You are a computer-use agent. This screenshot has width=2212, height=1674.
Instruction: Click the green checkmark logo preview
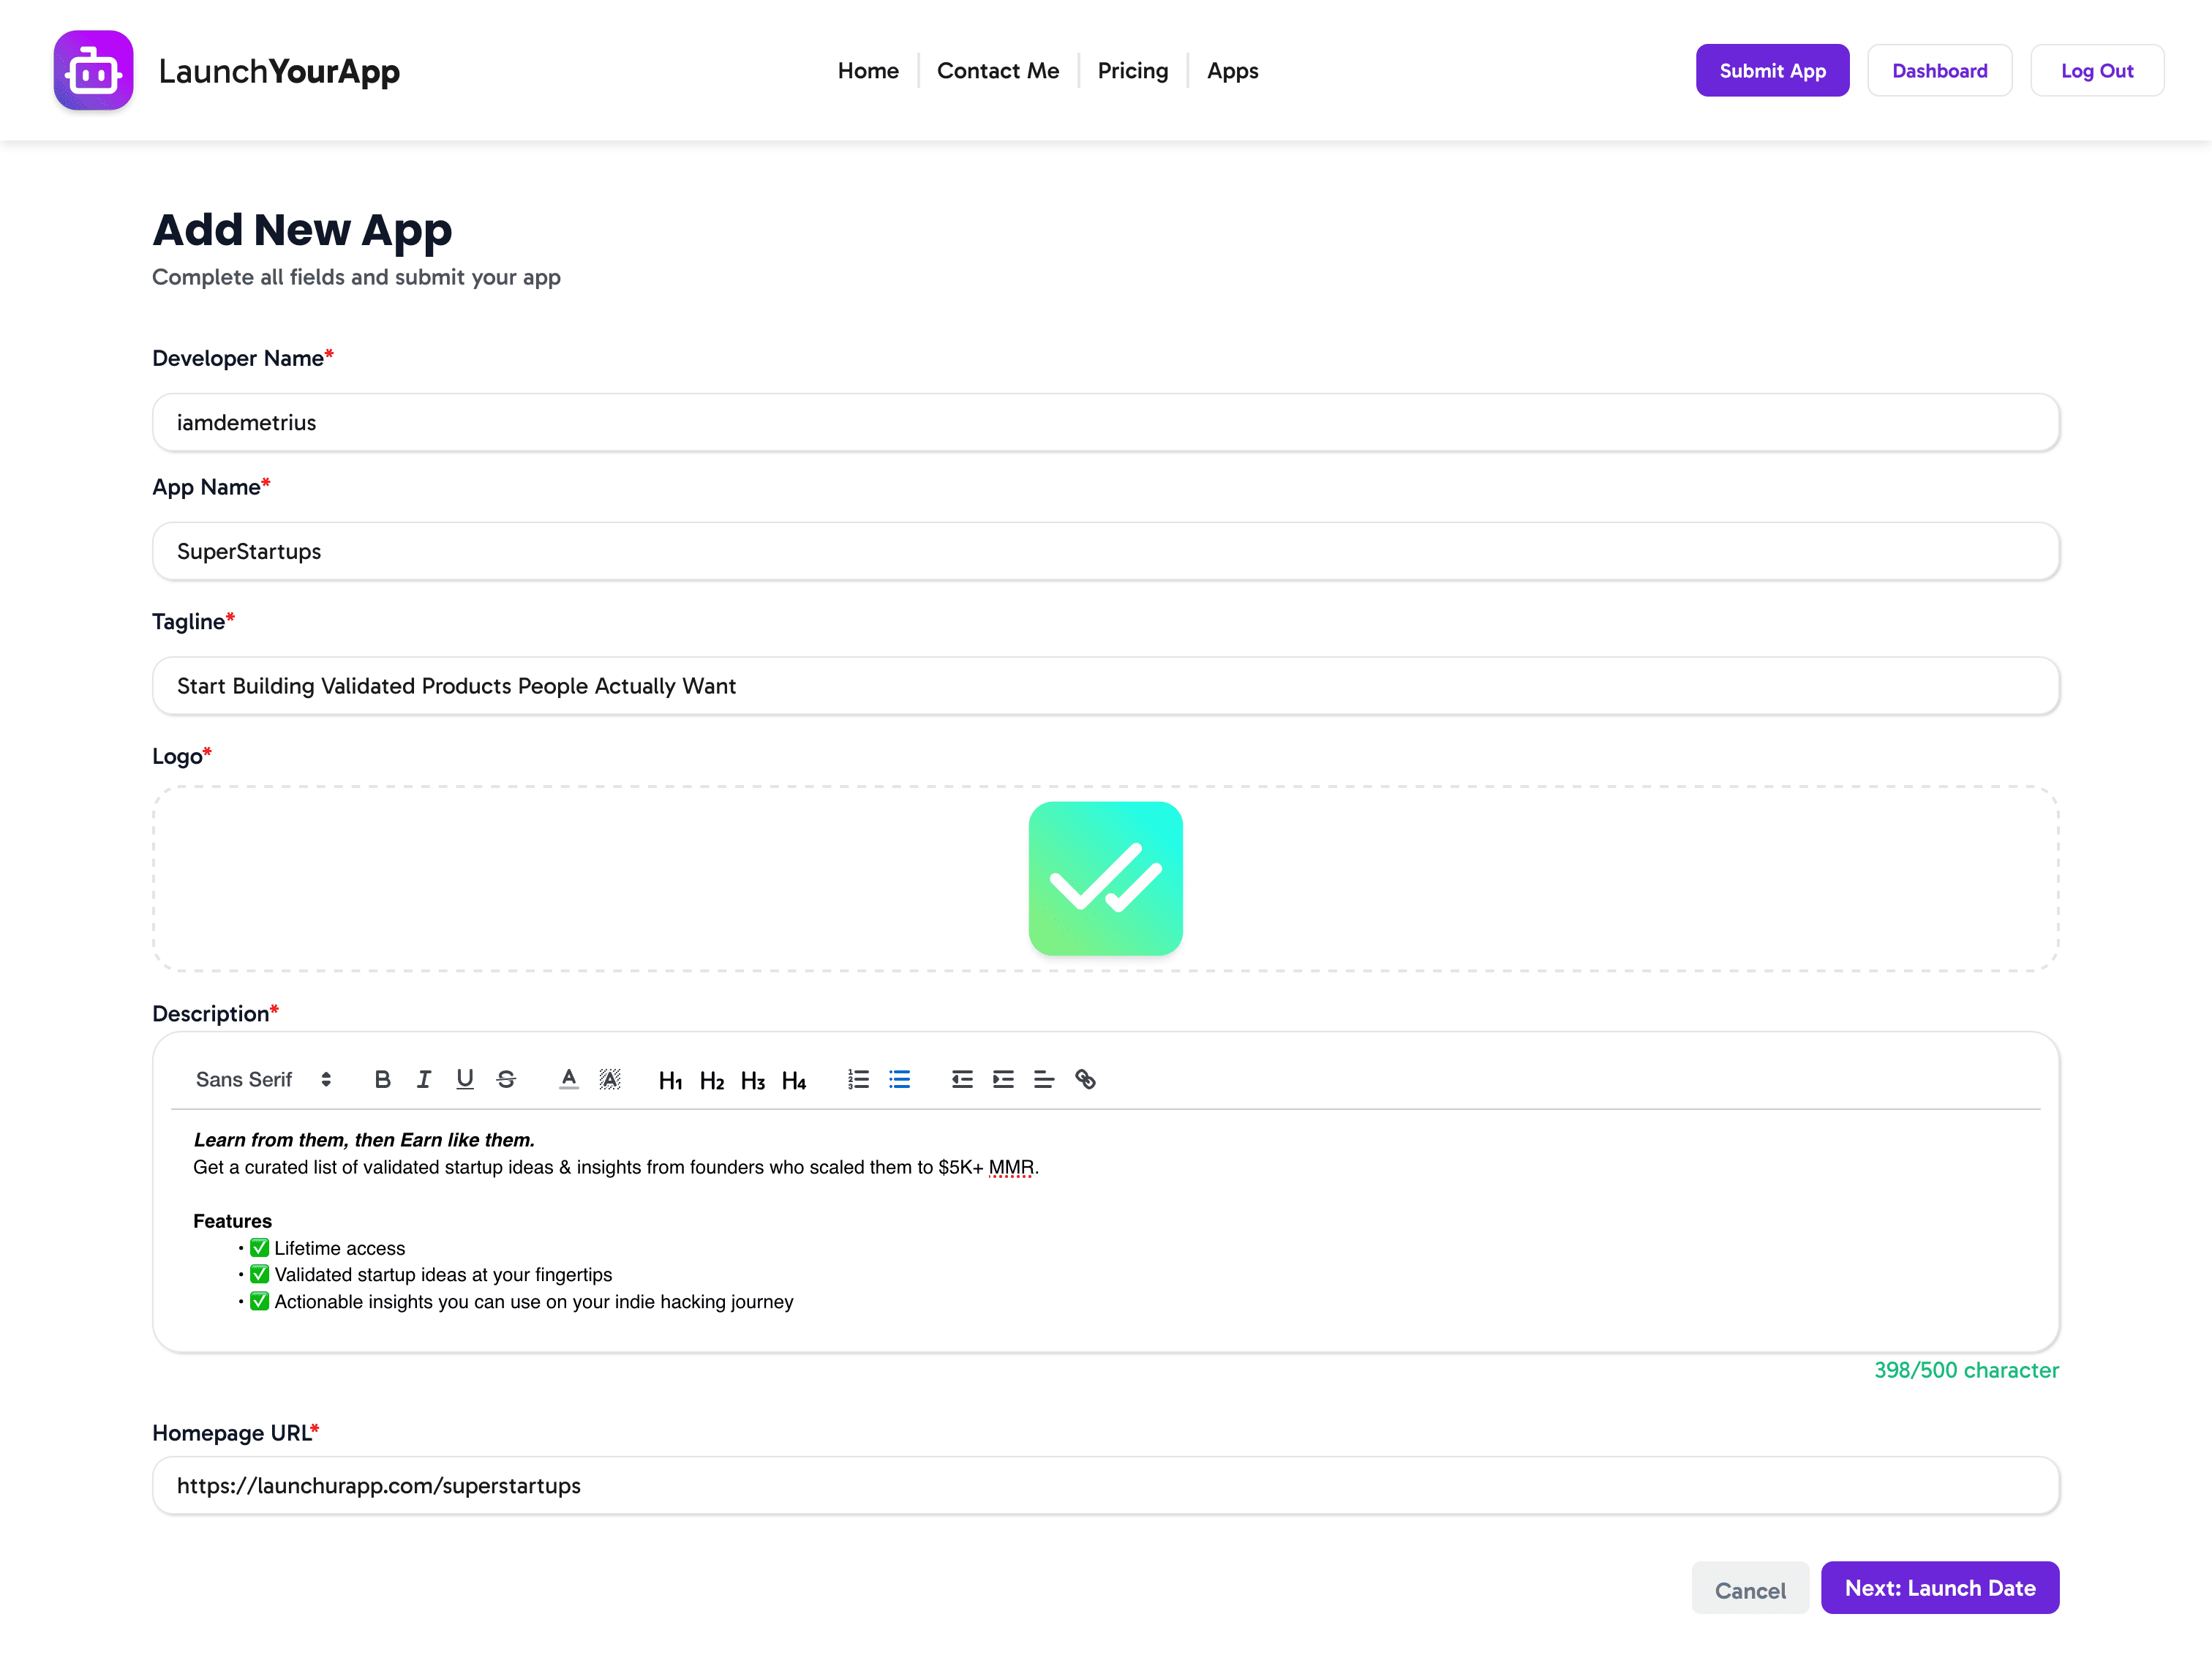tap(1105, 879)
